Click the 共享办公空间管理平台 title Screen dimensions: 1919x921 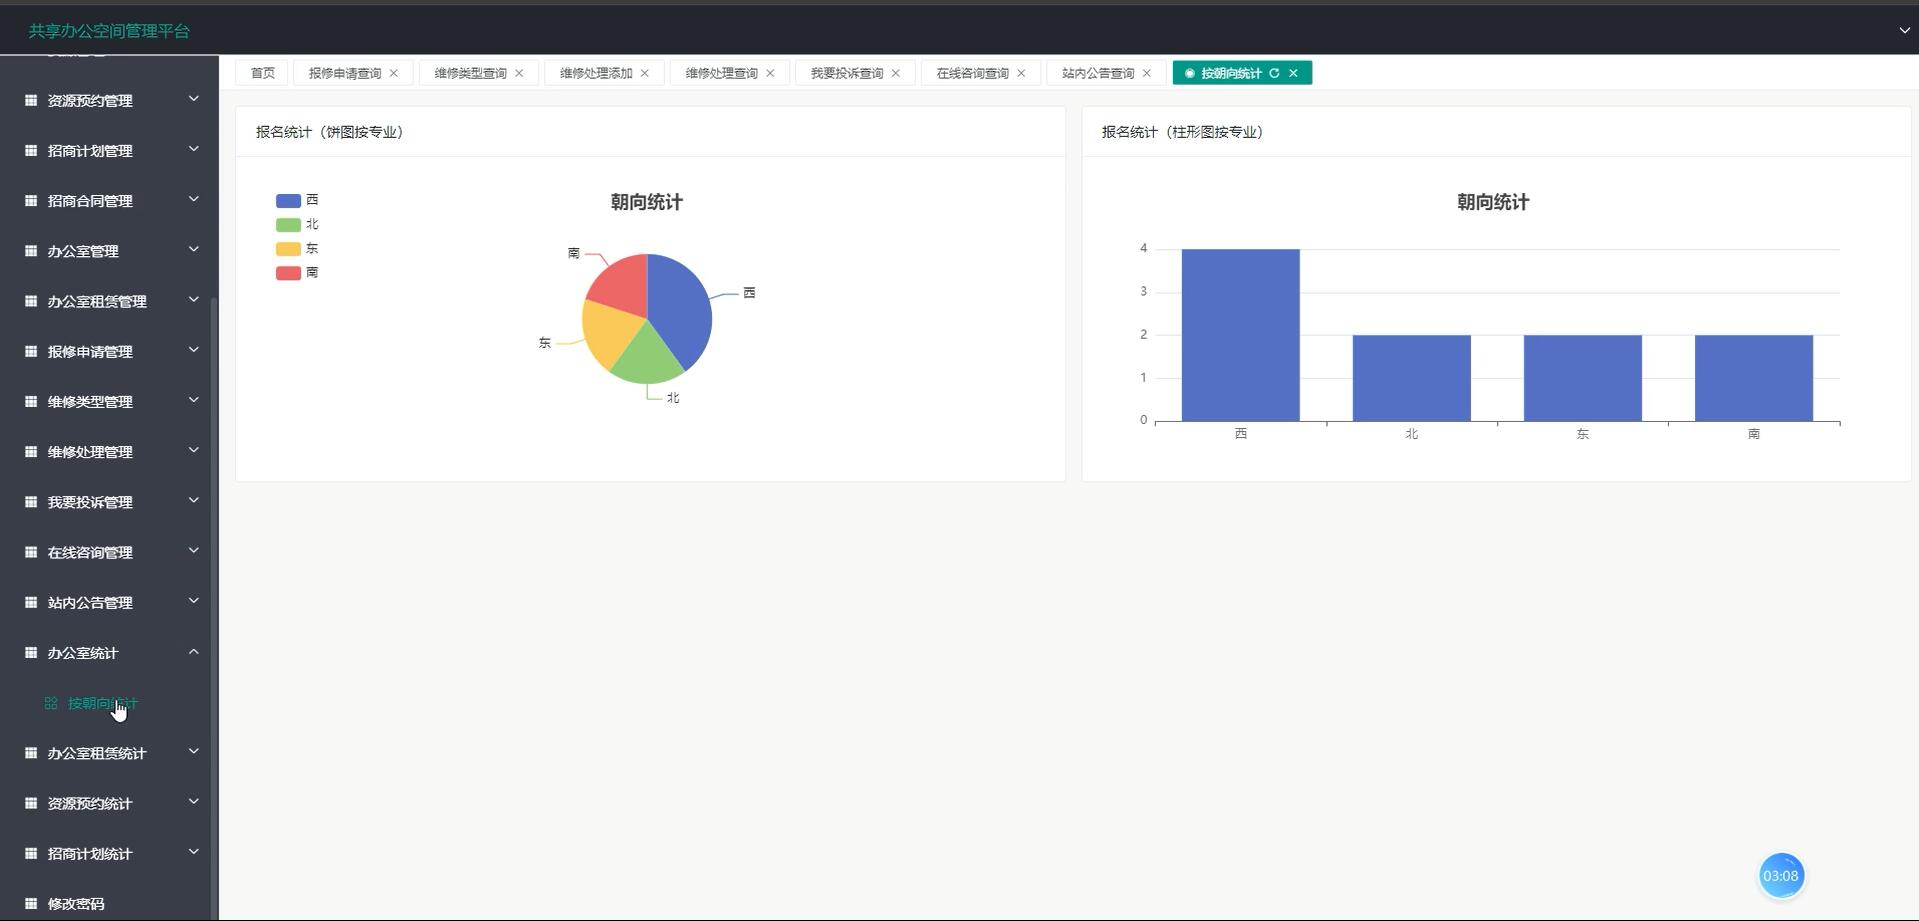pos(109,31)
